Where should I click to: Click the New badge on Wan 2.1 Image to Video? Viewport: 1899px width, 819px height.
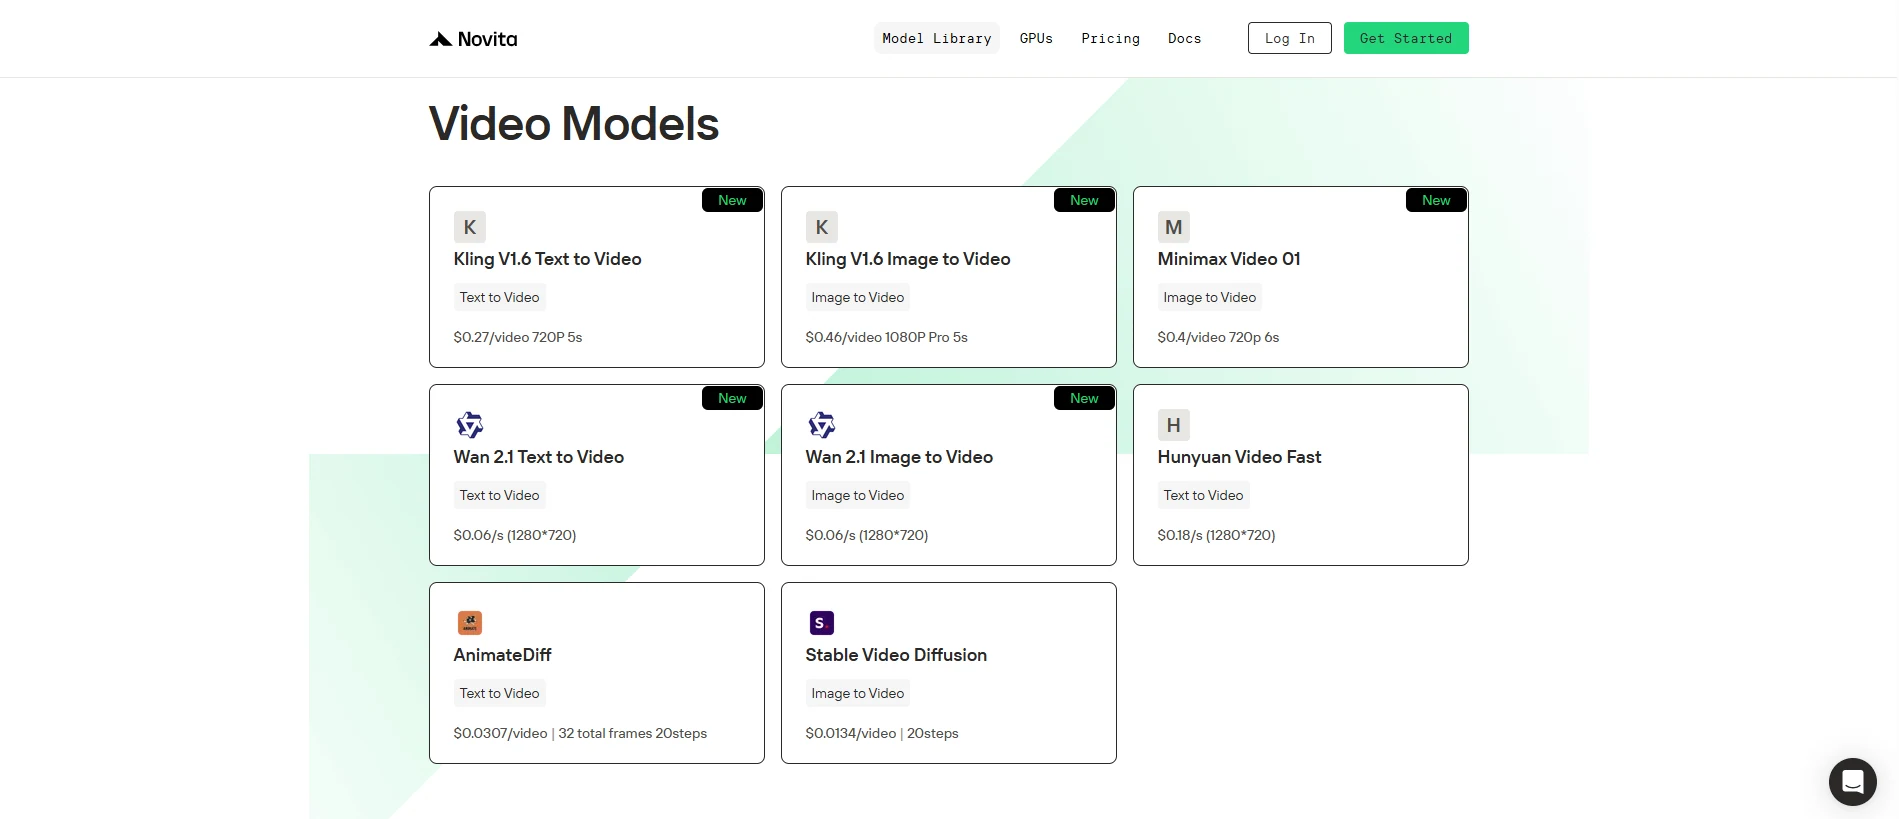pos(1084,398)
